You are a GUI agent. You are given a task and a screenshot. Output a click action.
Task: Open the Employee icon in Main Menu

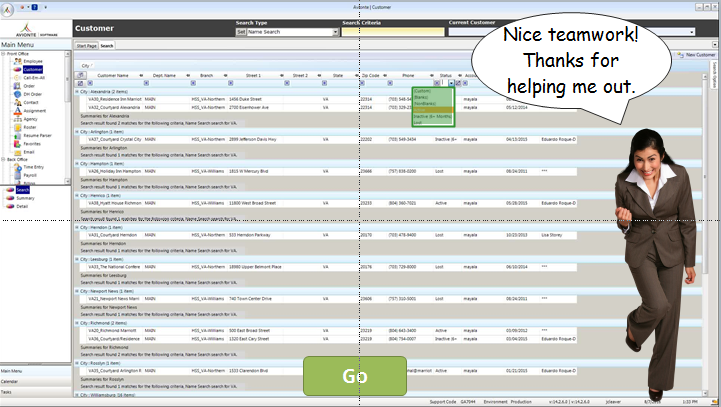(18, 61)
